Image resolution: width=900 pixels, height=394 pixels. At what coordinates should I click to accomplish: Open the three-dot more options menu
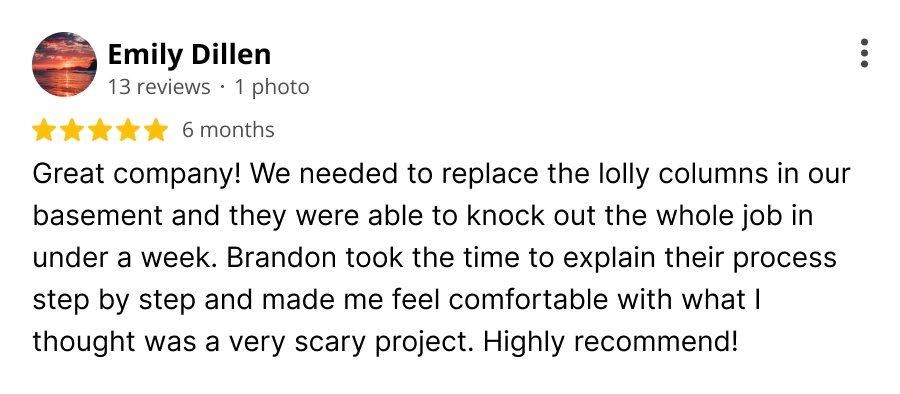(x=864, y=53)
